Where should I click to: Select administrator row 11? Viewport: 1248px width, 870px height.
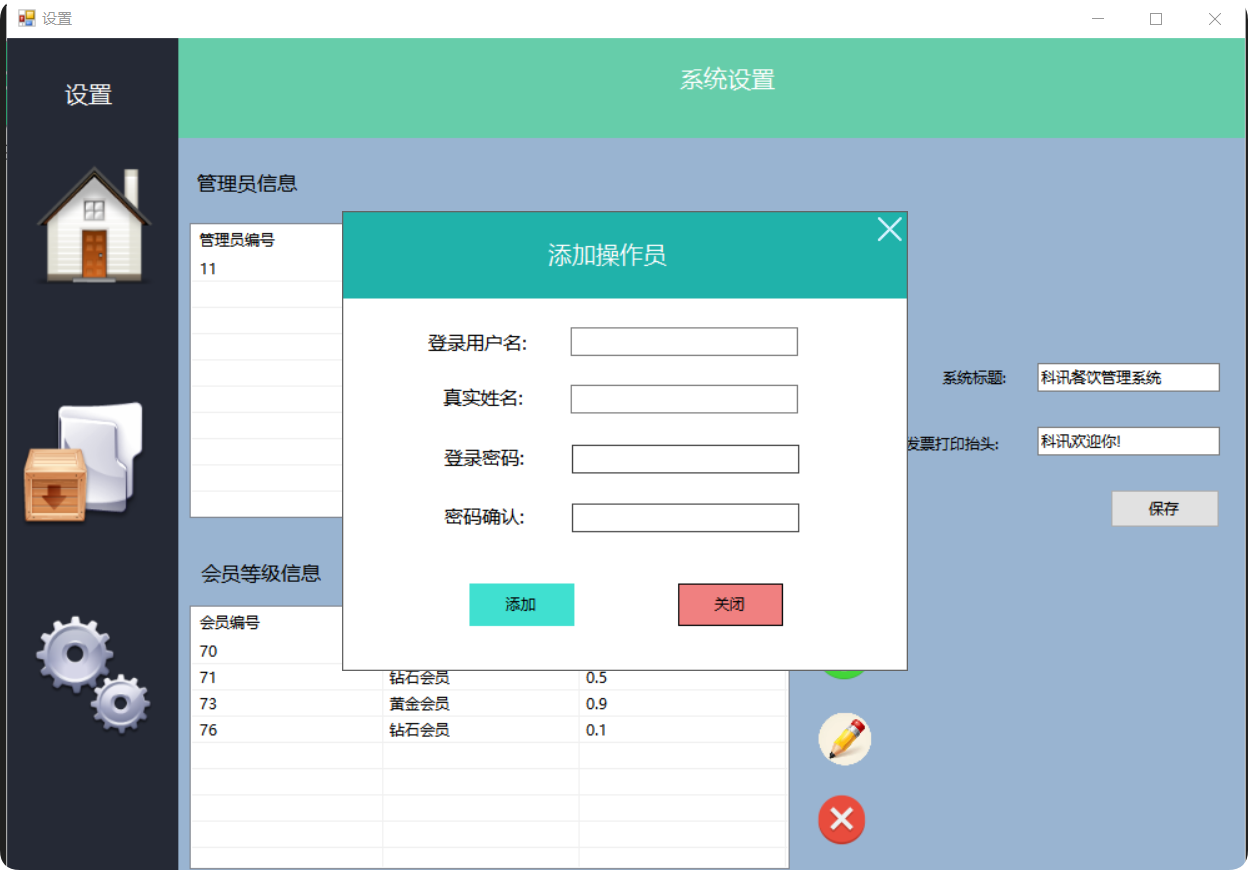click(267, 268)
